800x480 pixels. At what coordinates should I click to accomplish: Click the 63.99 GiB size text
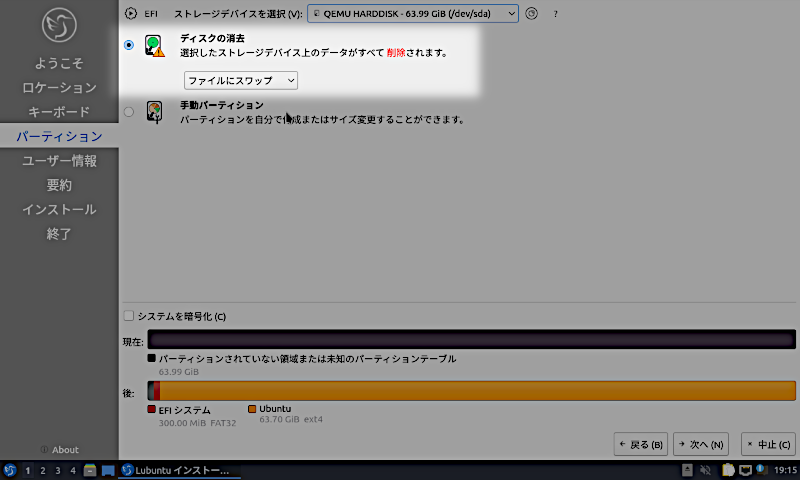click(x=179, y=372)
